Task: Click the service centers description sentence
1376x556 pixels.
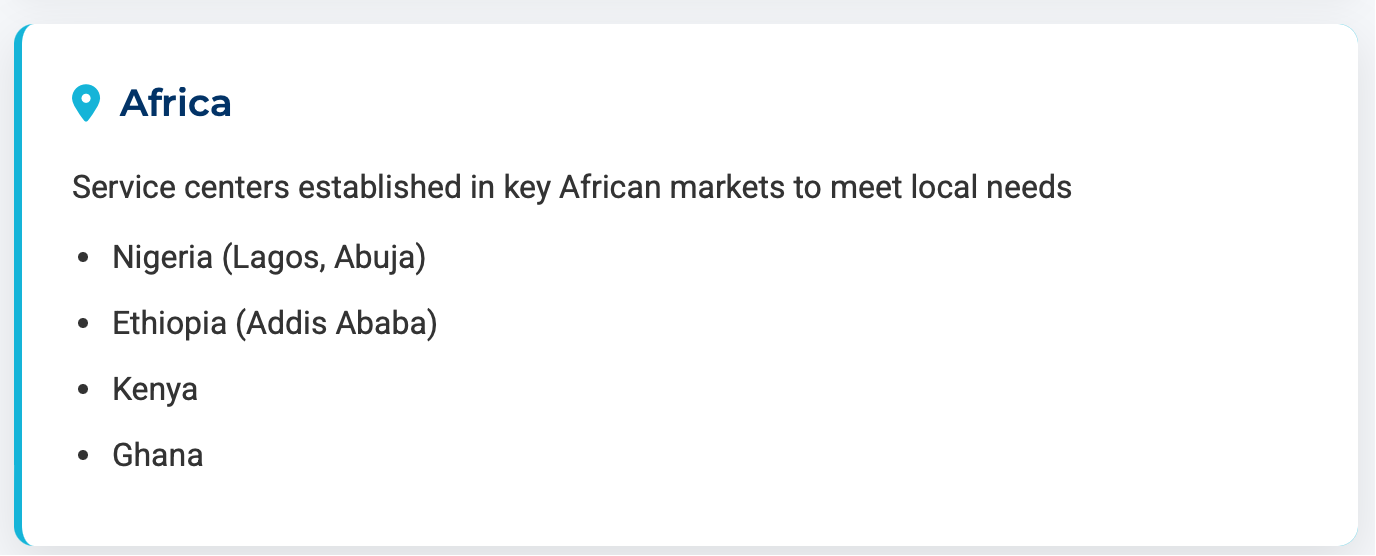Action: pyautogui.click(x=572, y=187)
